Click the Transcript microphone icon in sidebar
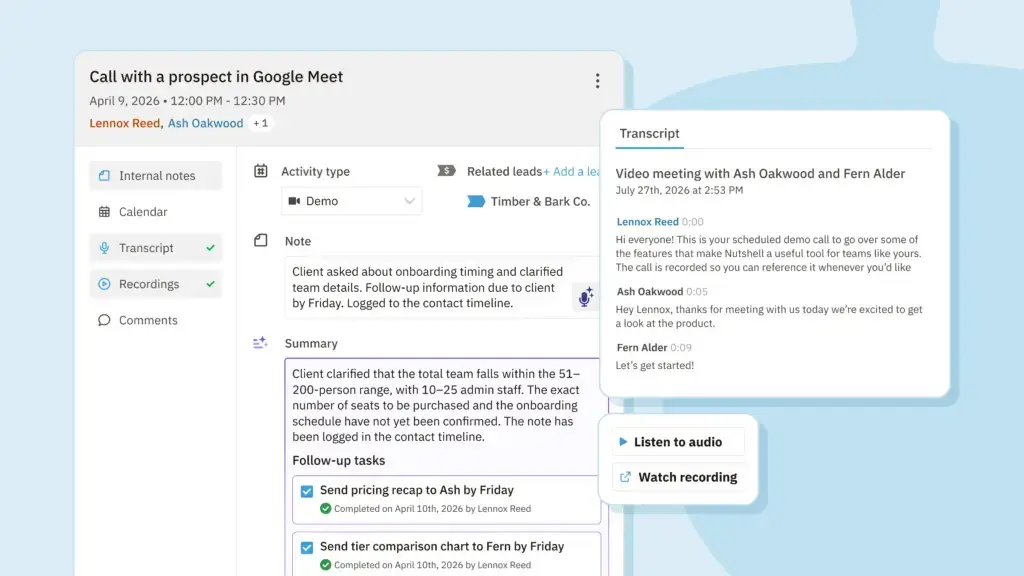The height and width of the screenshot is (576, 1024). 104,248
